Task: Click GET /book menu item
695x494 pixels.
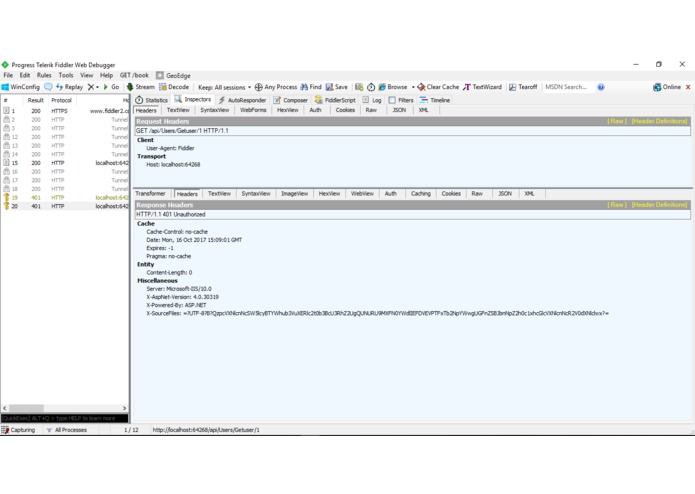Action: (134, 75)
